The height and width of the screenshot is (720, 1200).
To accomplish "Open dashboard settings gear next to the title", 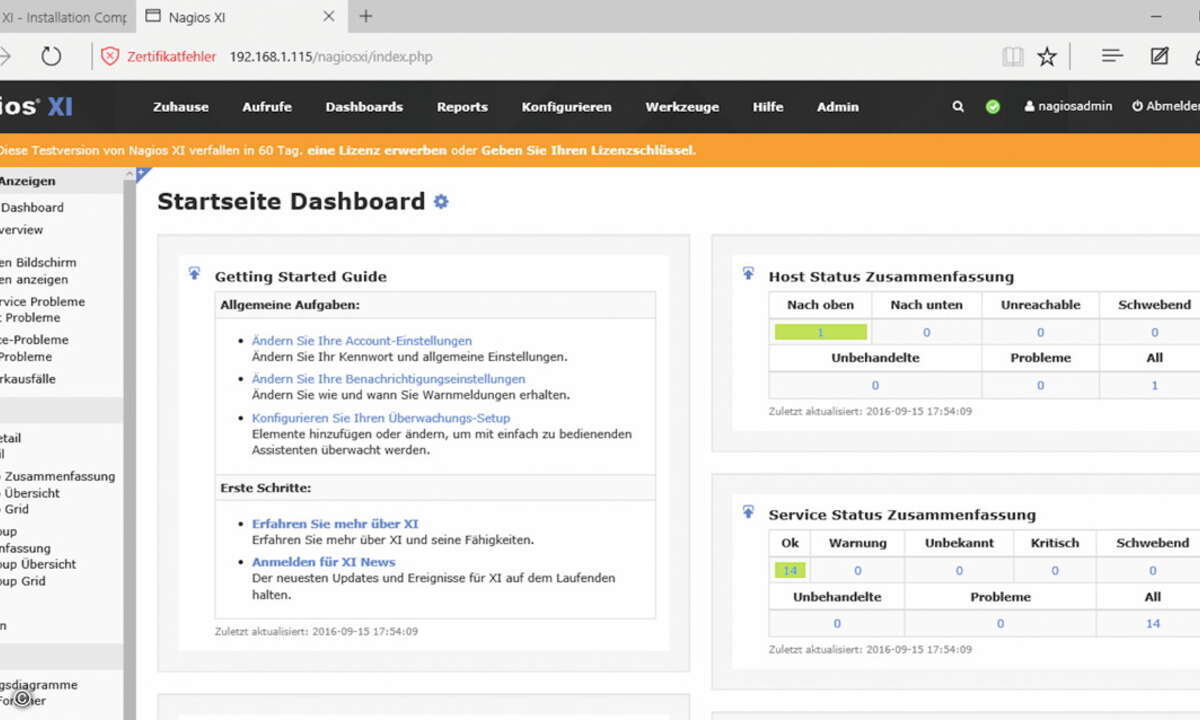I will point(441,202).
